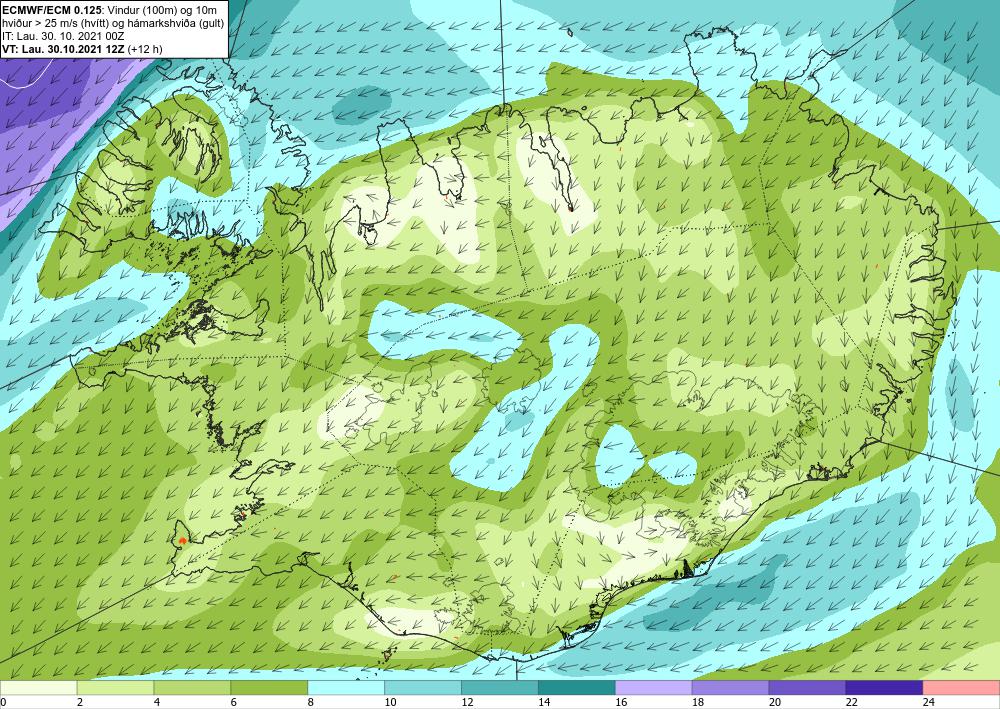Viewport: 1000px width, 709px height.
Task: Click the '(+12 h)' forecast offset text
Action: pos(145,49)
